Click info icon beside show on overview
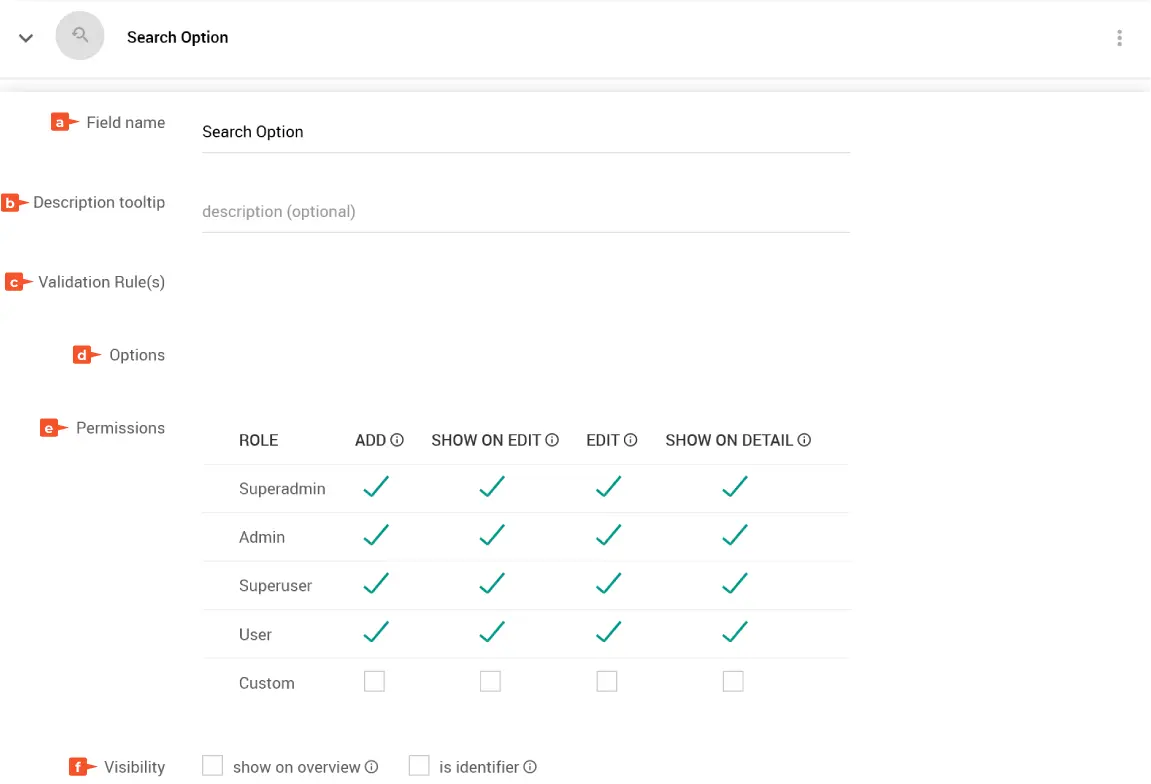This screenshot has width=1151, height=784. (x=372, y=767)
